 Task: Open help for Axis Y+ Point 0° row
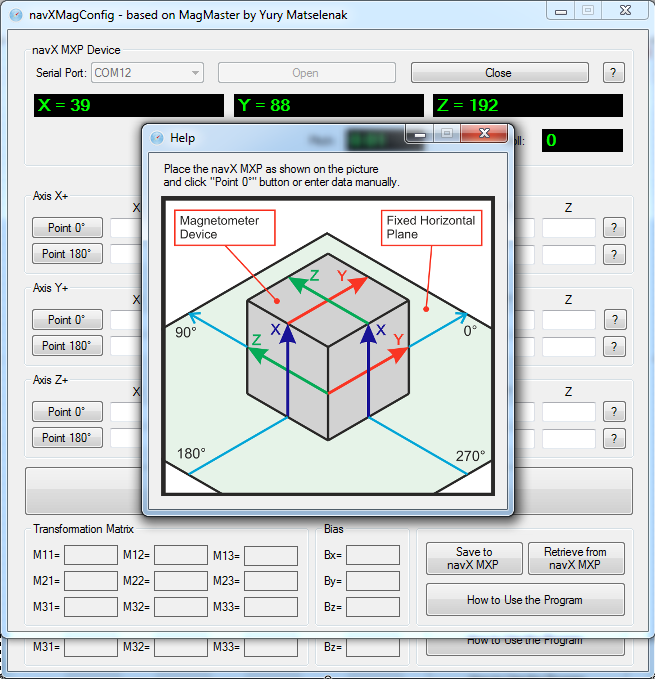point(615,320)
